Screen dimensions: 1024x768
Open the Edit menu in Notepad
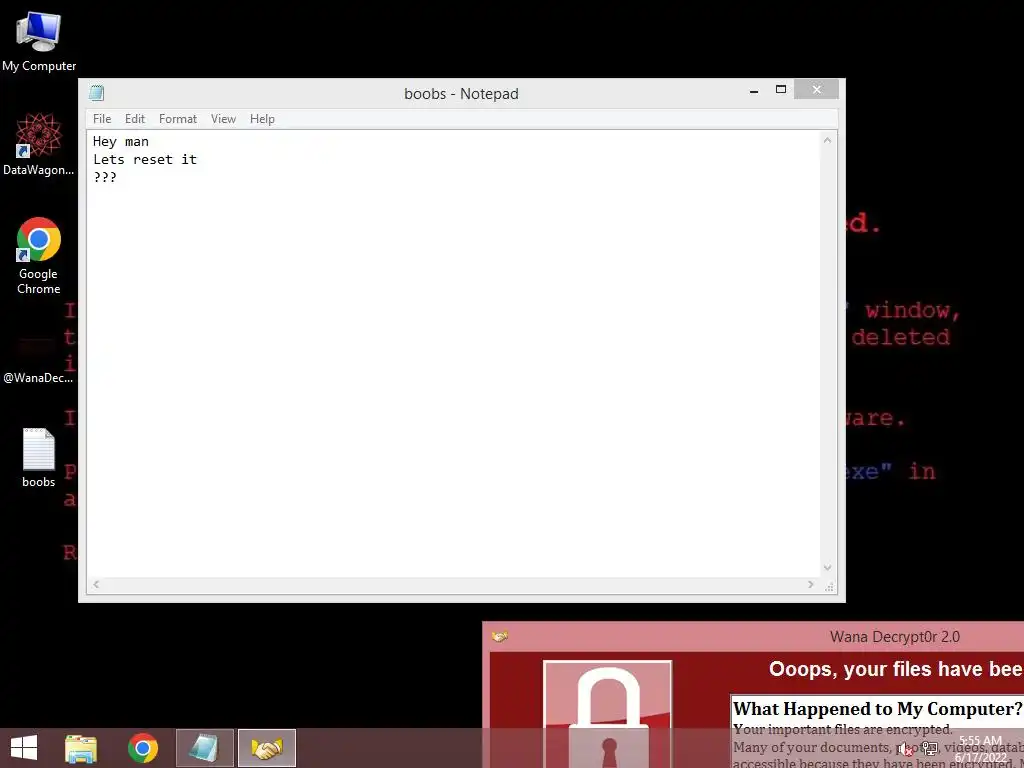click(x=135, y=119)
